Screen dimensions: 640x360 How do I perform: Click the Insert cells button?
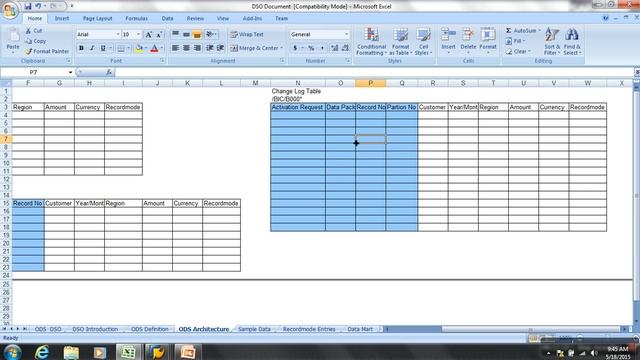448,42
